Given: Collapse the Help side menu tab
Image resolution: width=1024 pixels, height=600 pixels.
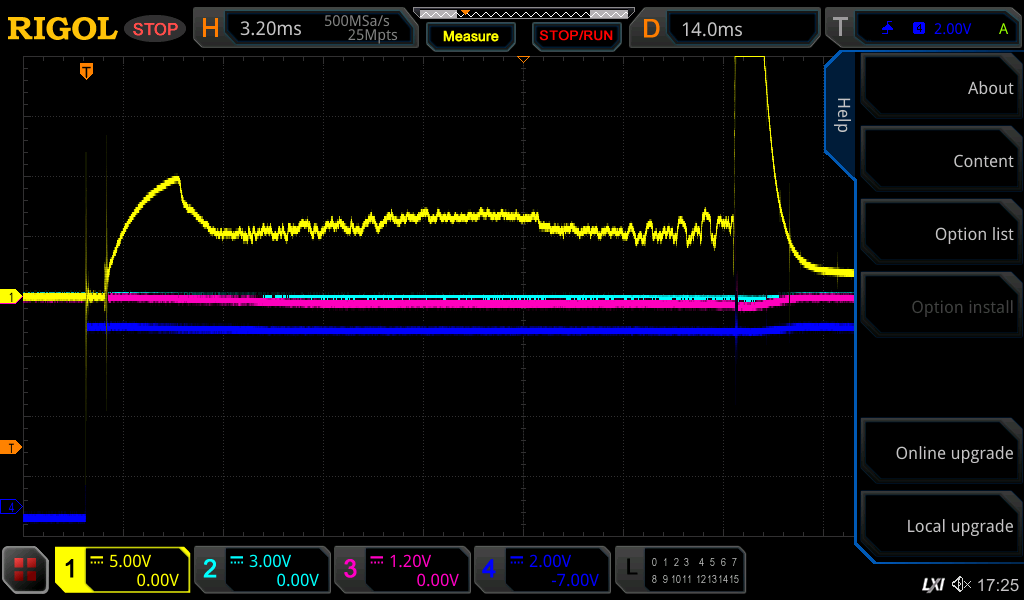Looking at the screenshot, I should click(841, 116).
